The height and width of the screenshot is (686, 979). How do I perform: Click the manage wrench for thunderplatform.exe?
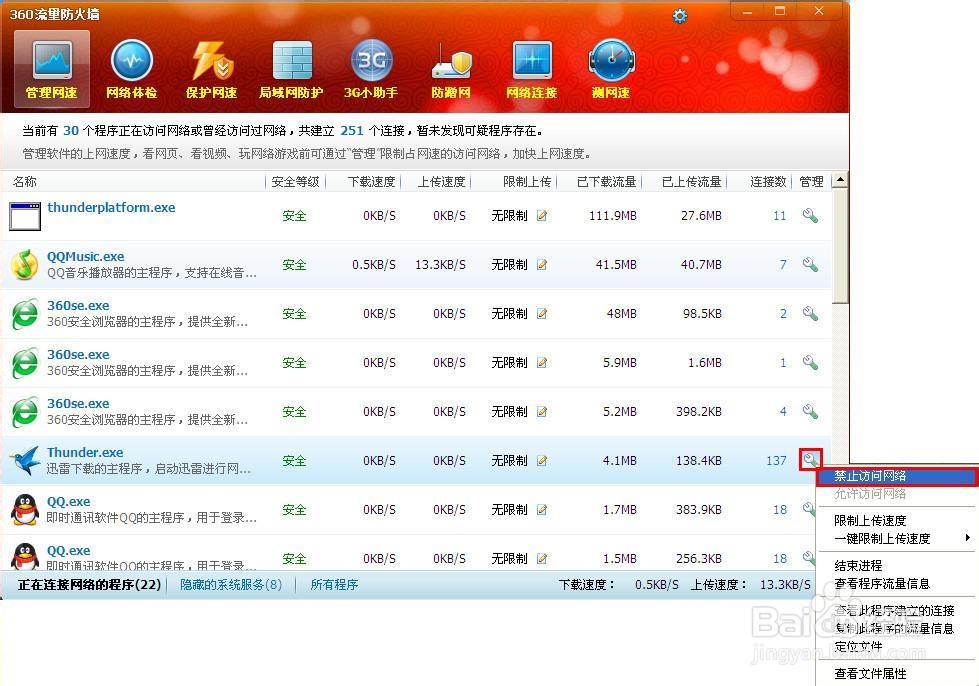click(810, 215)
